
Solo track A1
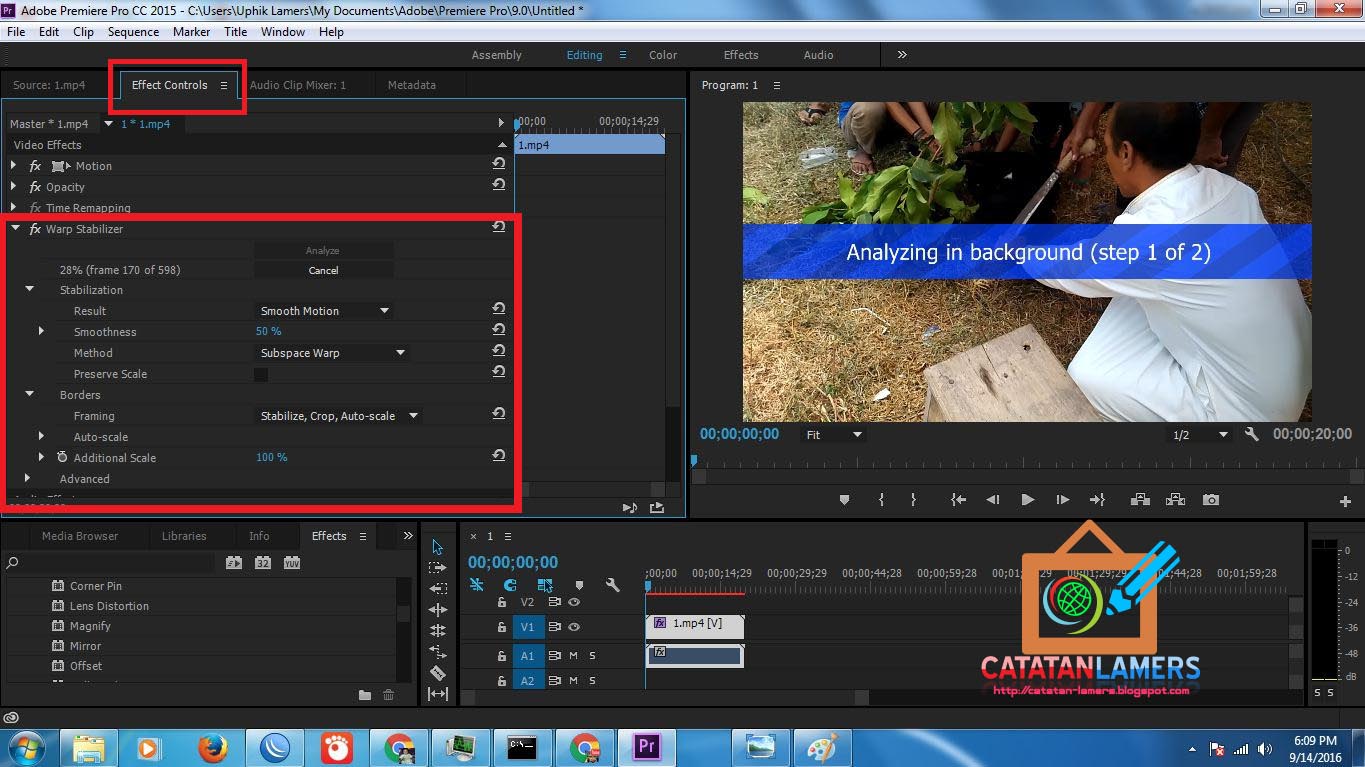592,656
